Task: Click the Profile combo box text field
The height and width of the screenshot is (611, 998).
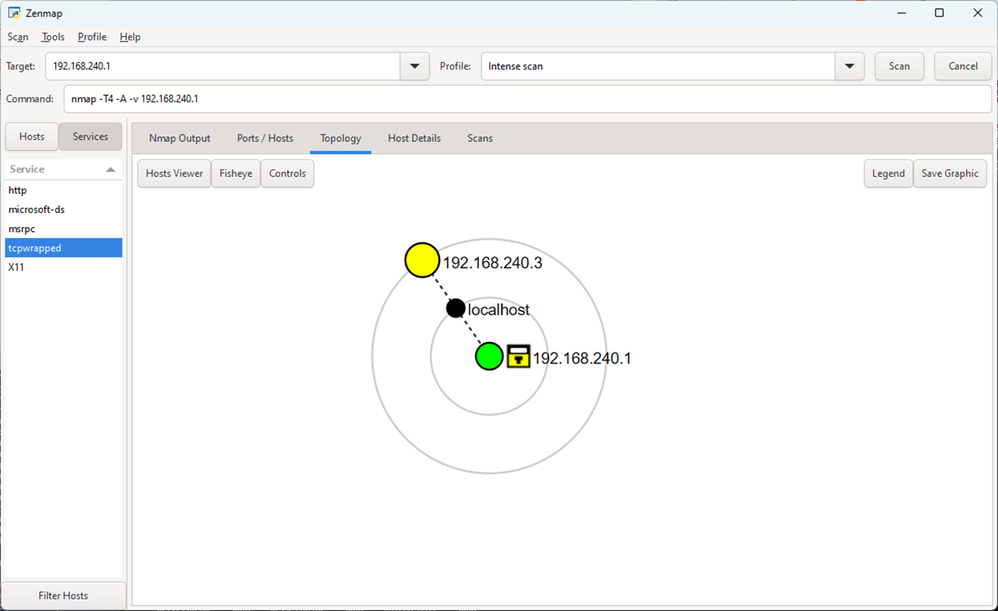Action: [x=658, y=66]
